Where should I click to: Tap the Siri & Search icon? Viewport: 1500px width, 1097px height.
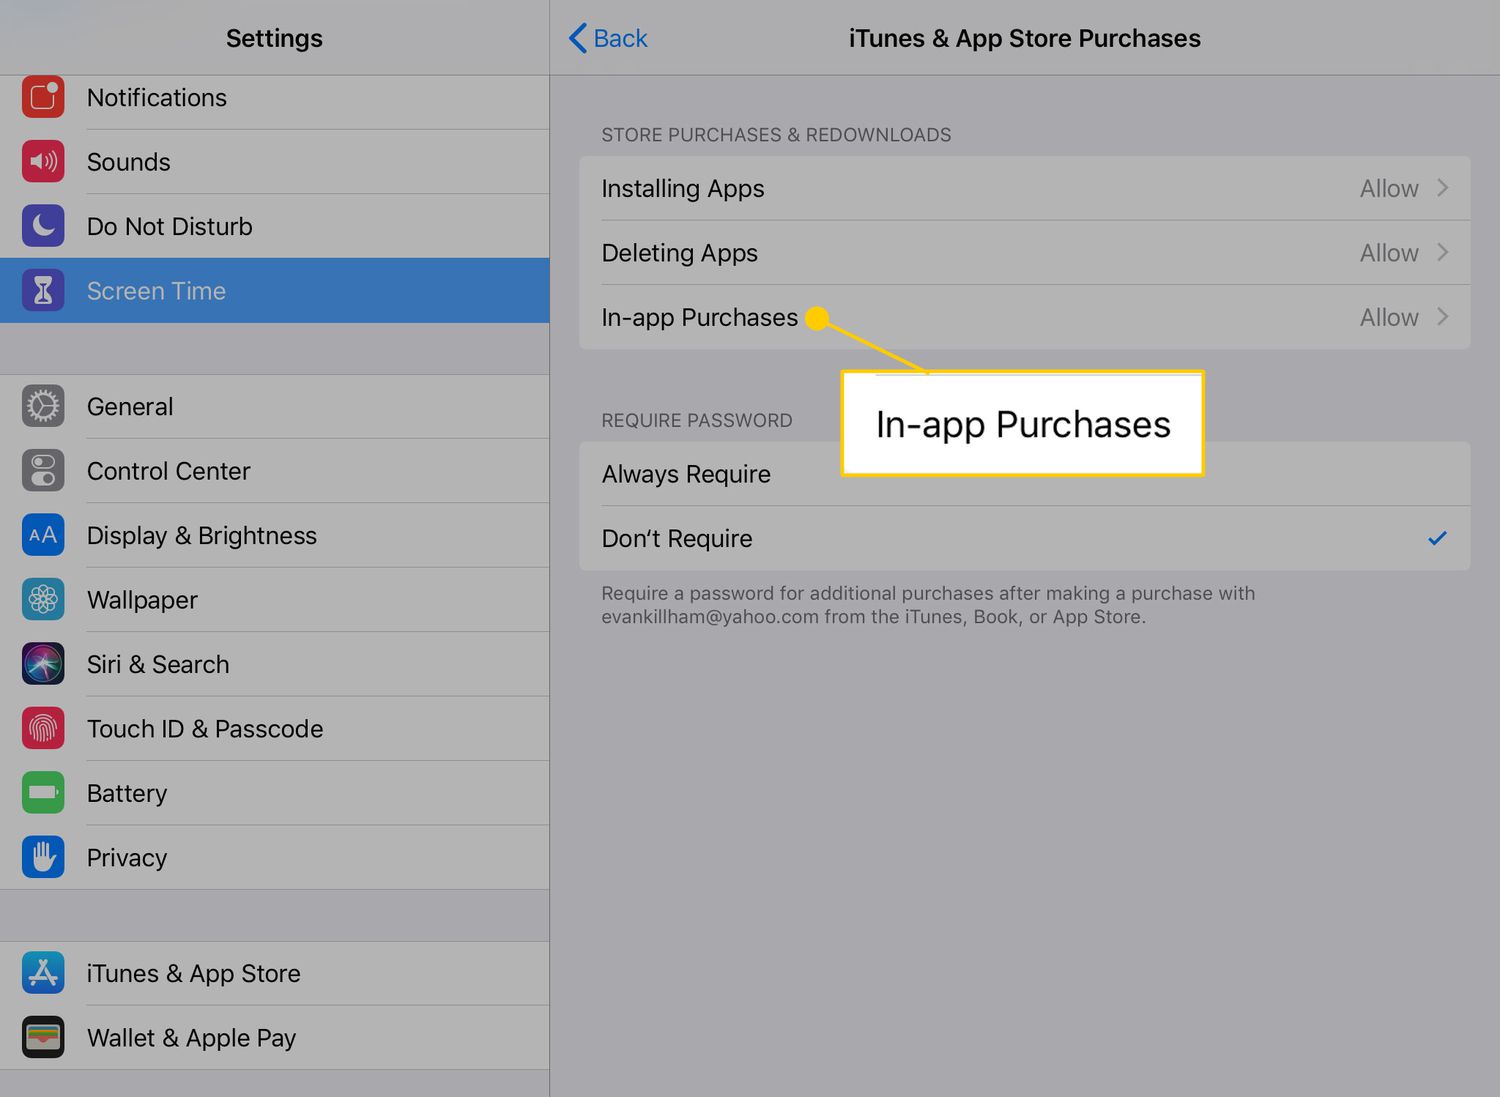[x=43, y=664]
